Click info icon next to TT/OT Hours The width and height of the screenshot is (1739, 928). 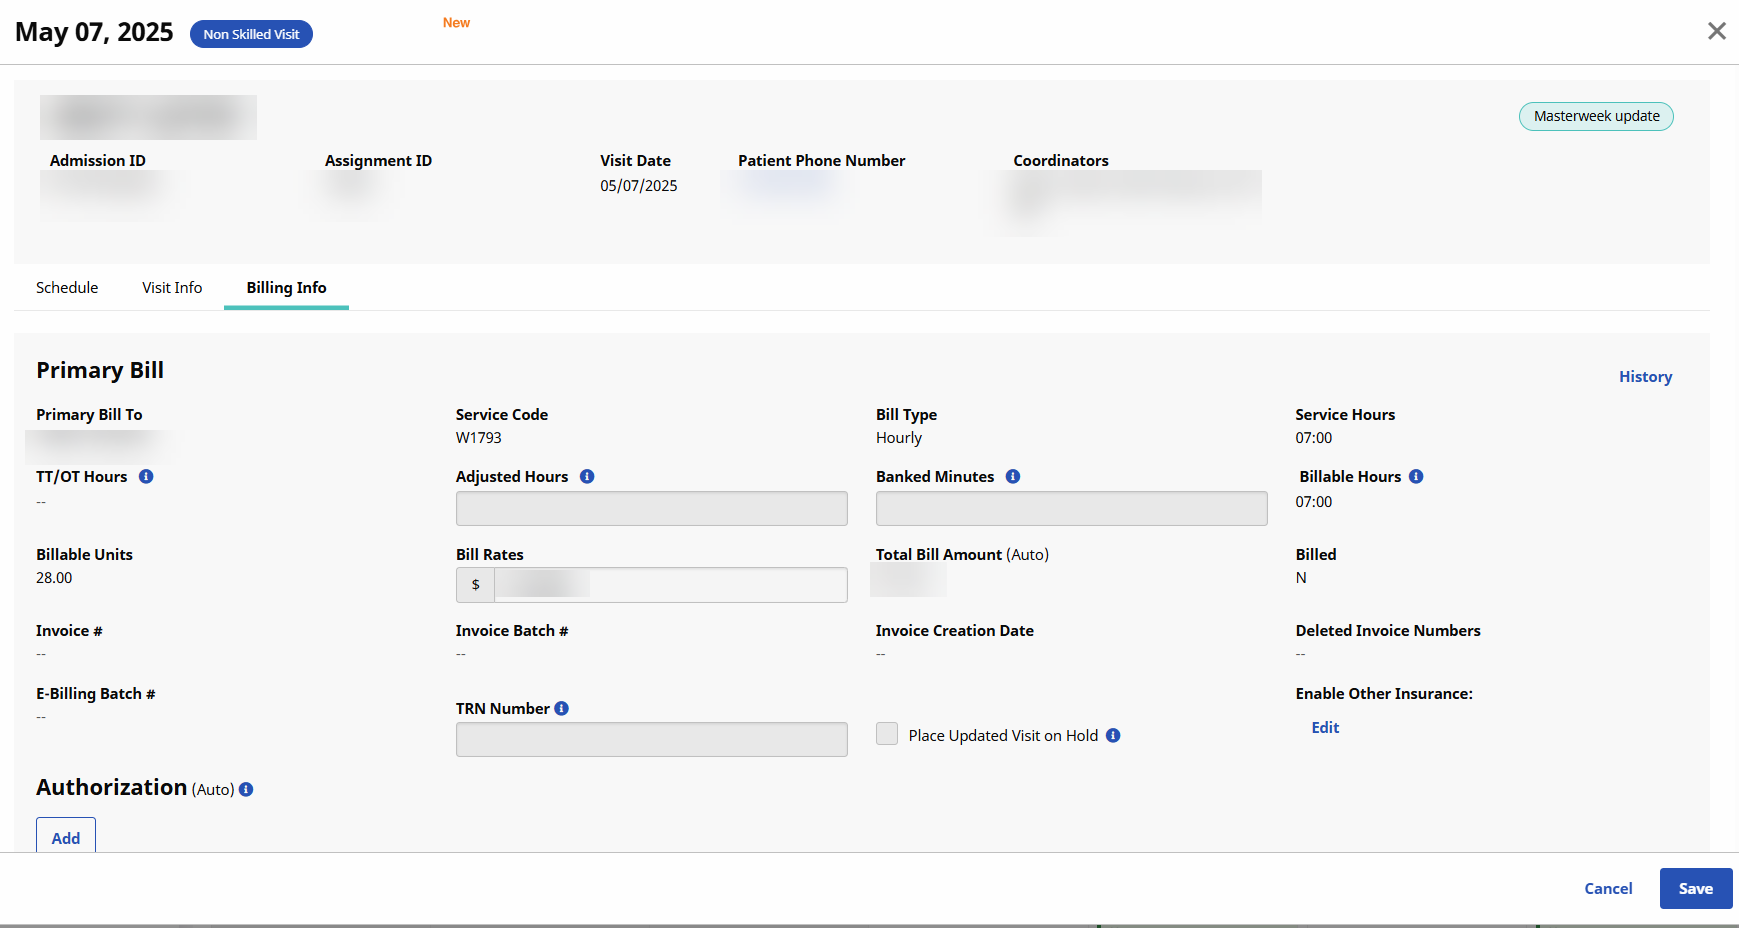click(146, 477)
